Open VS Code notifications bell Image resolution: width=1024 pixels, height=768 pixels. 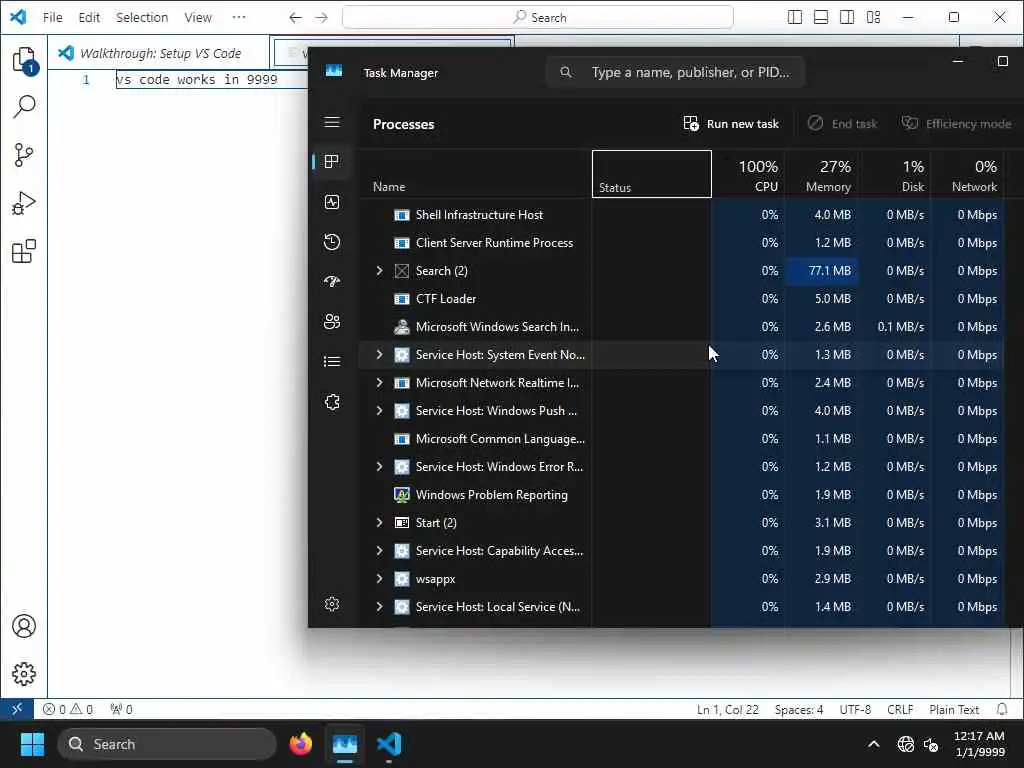pos(1002,709)
